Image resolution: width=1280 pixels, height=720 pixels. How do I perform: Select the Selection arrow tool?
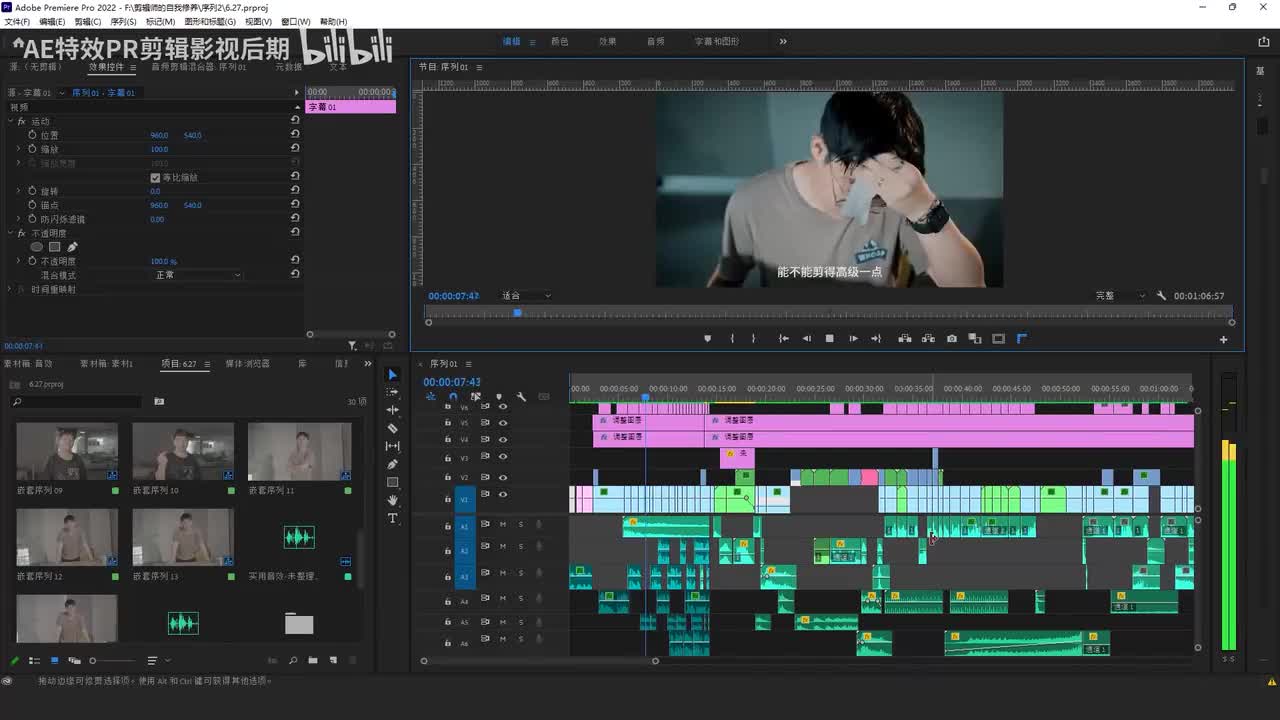point(392,375)
